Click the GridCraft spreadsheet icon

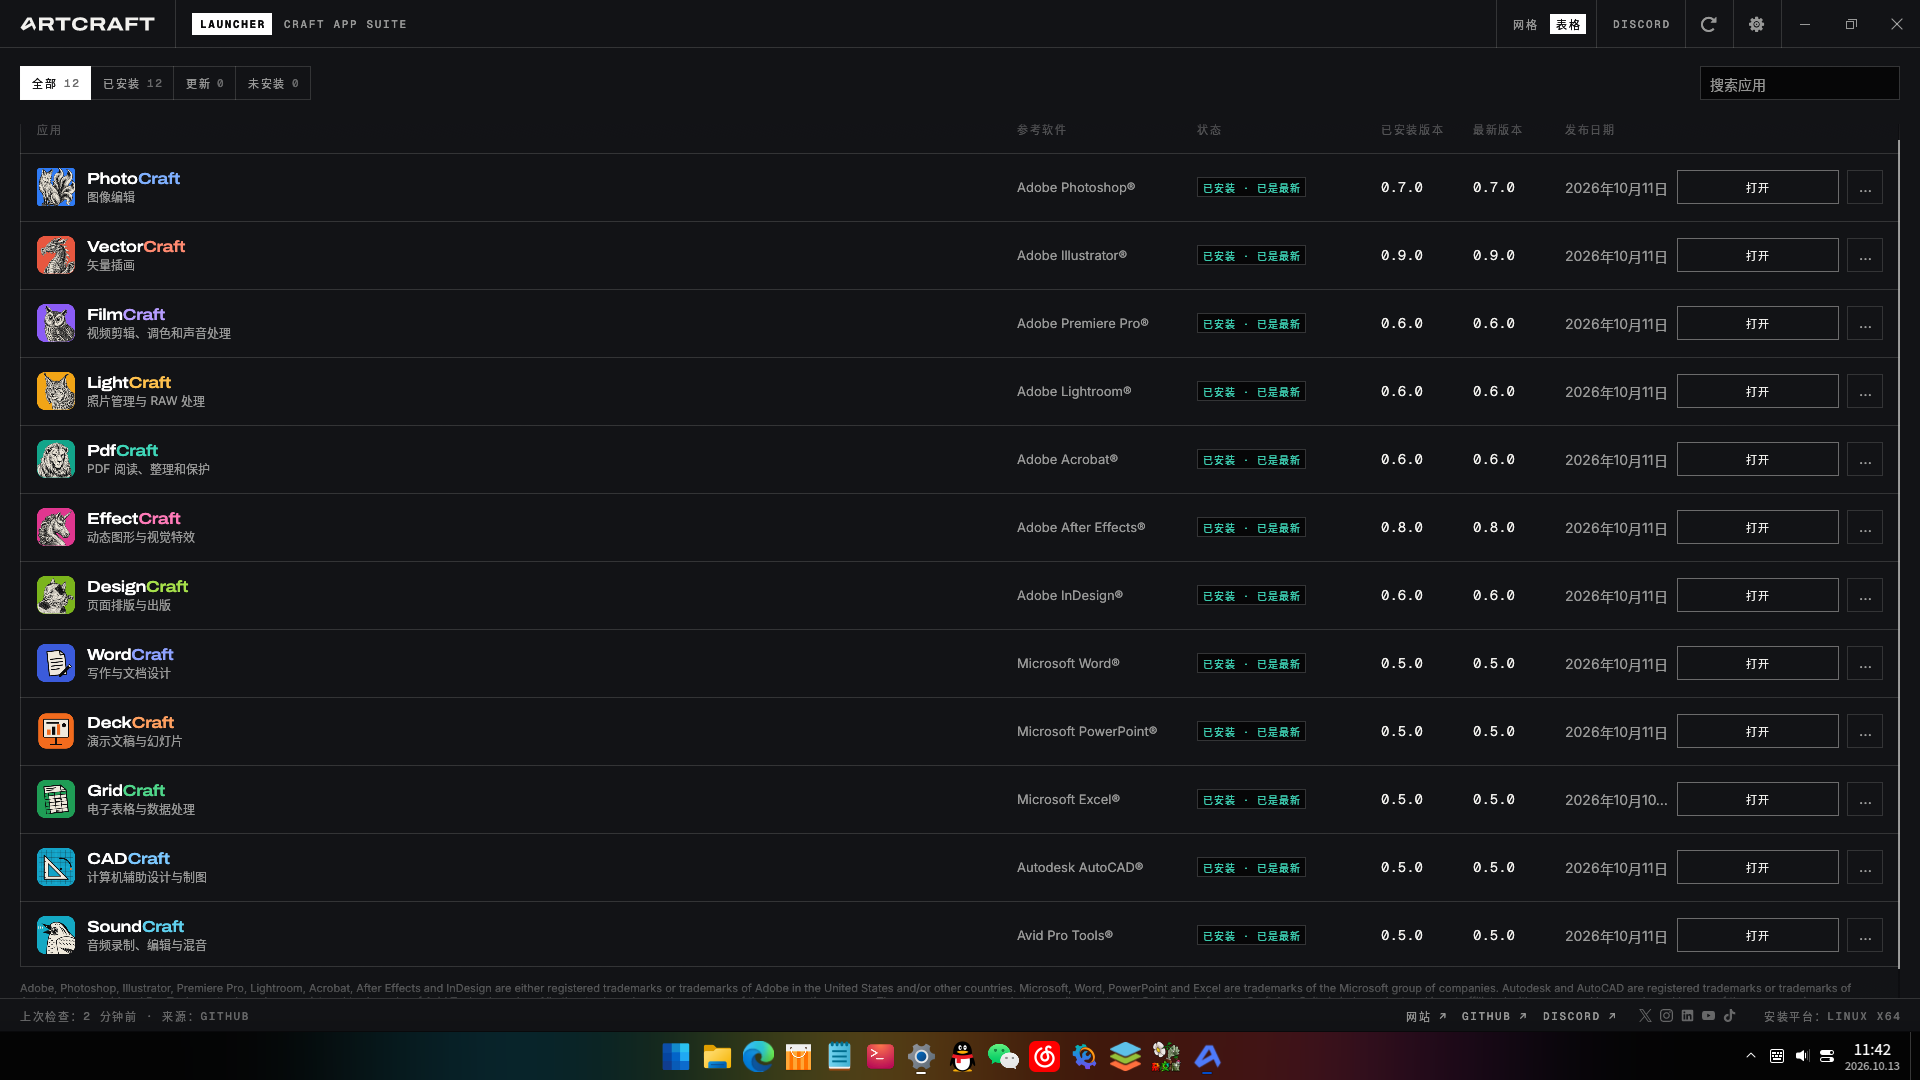point(56,799)
